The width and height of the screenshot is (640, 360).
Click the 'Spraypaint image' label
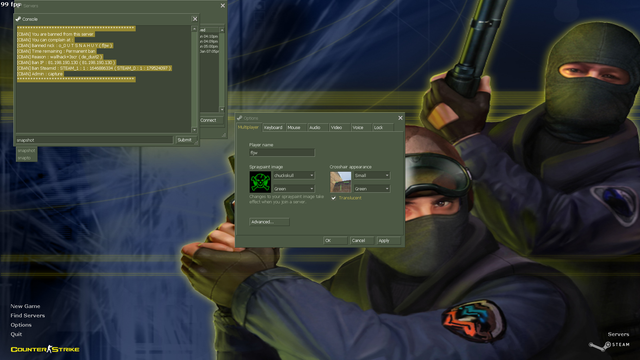click(266, 167)
